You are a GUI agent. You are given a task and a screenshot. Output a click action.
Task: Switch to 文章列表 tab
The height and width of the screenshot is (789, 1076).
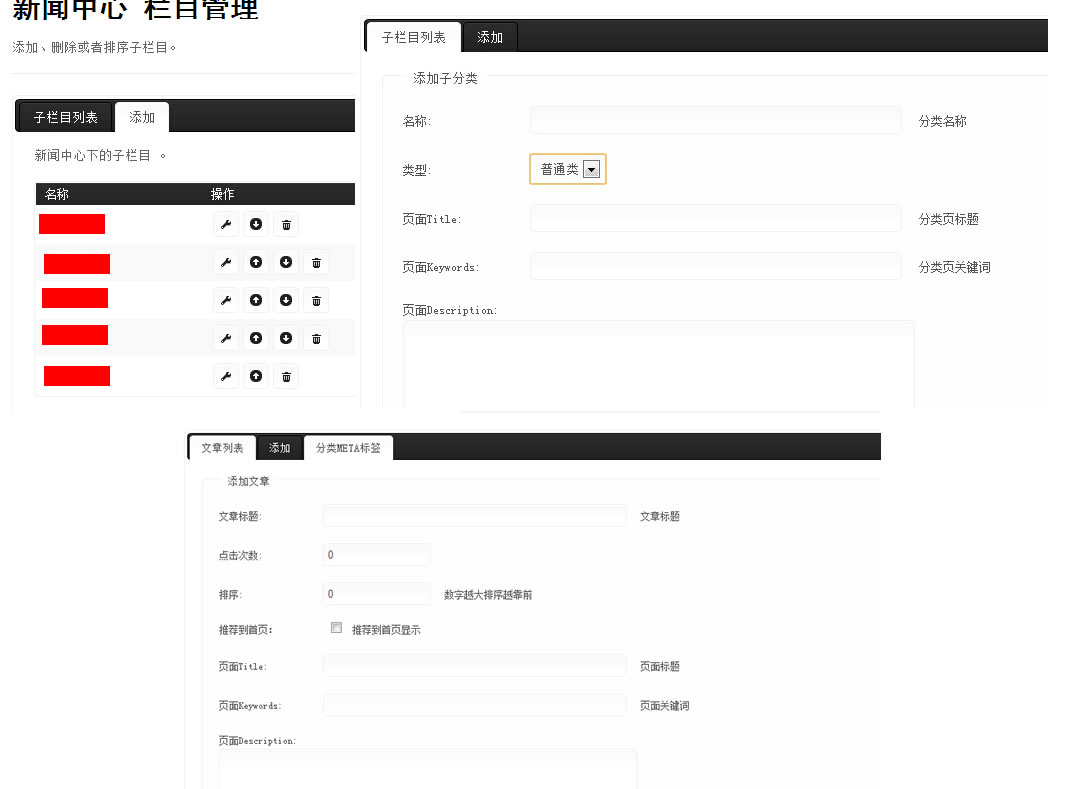222,448
